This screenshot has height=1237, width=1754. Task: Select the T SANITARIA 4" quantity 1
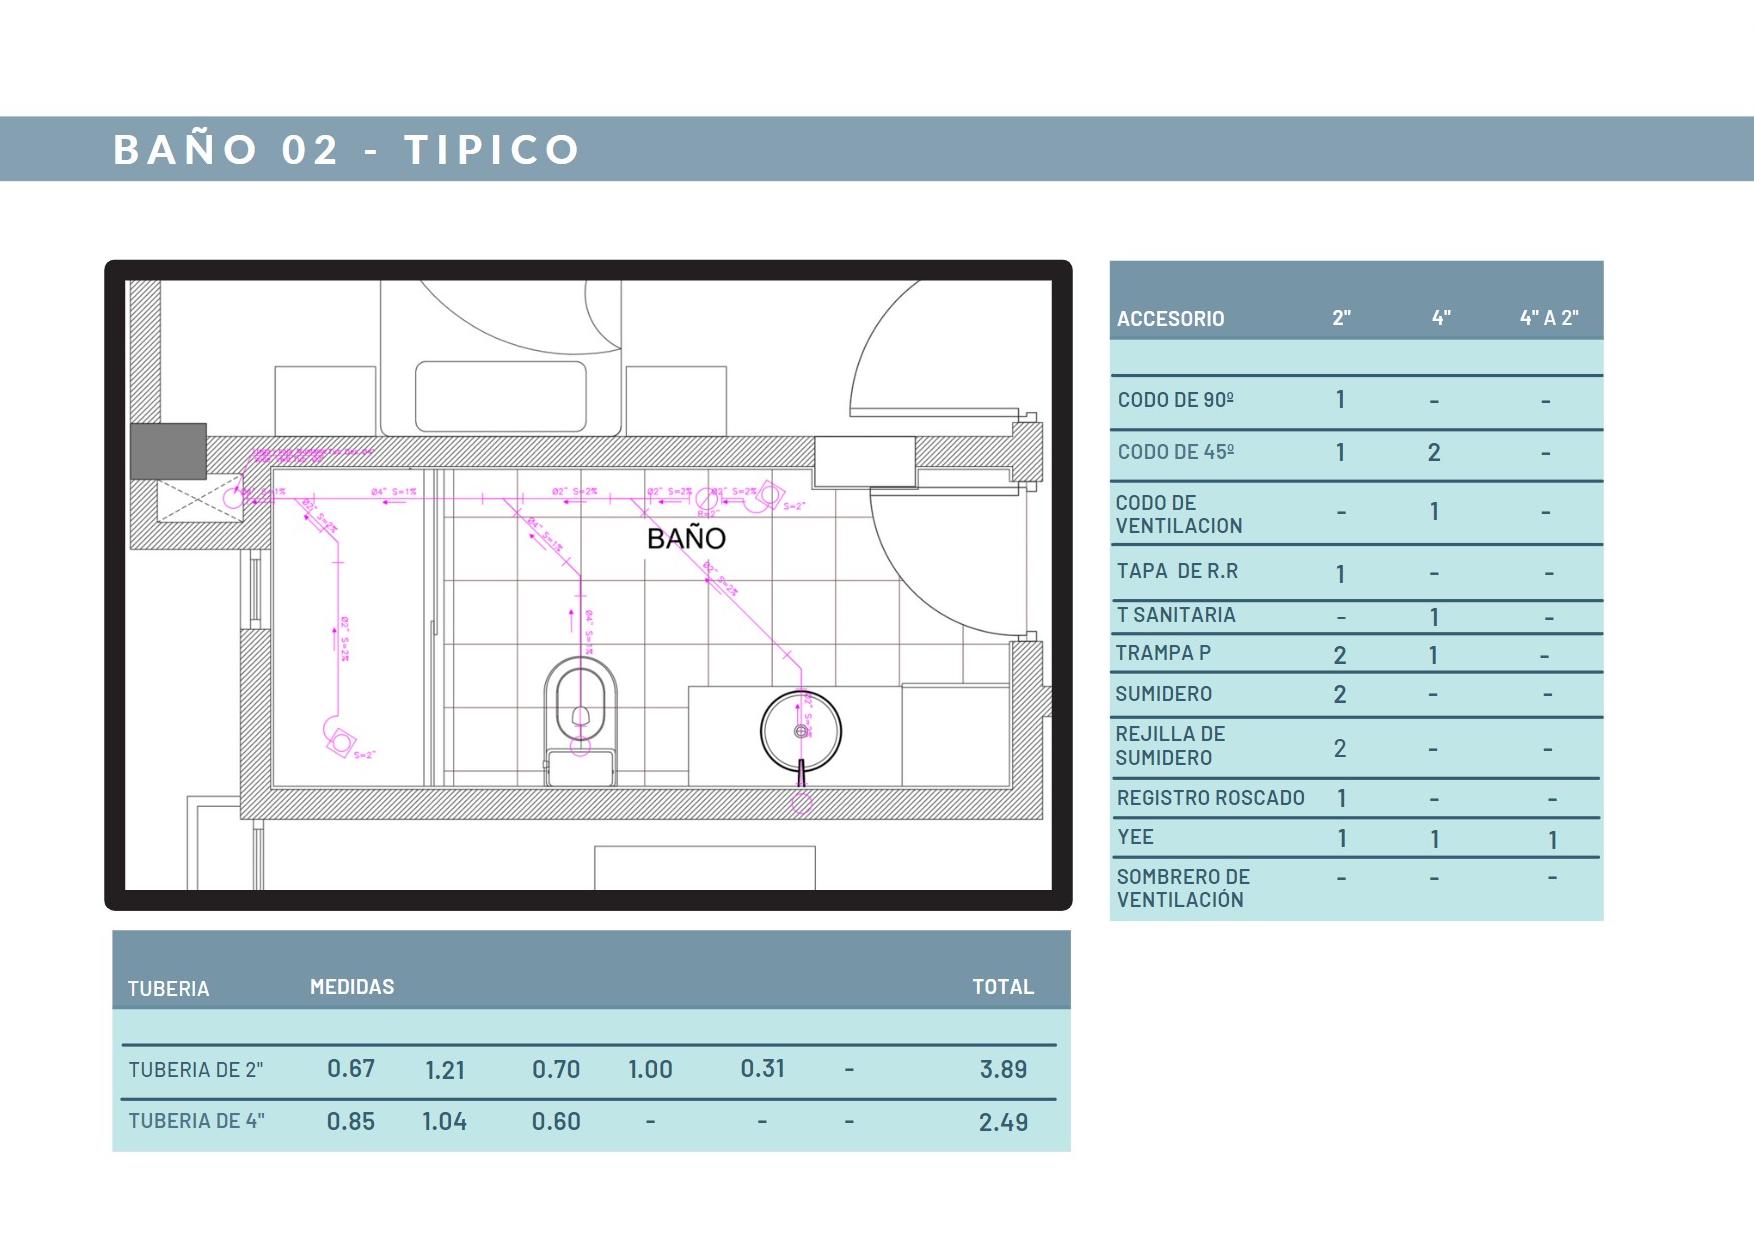[1434, 617]
